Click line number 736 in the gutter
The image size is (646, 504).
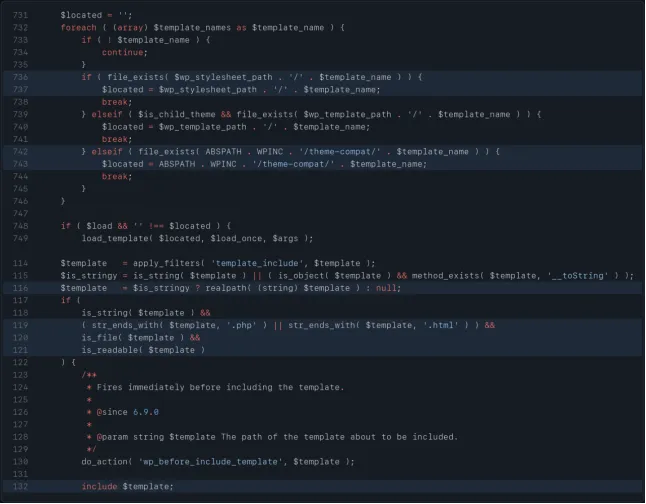tap(20, 77)
